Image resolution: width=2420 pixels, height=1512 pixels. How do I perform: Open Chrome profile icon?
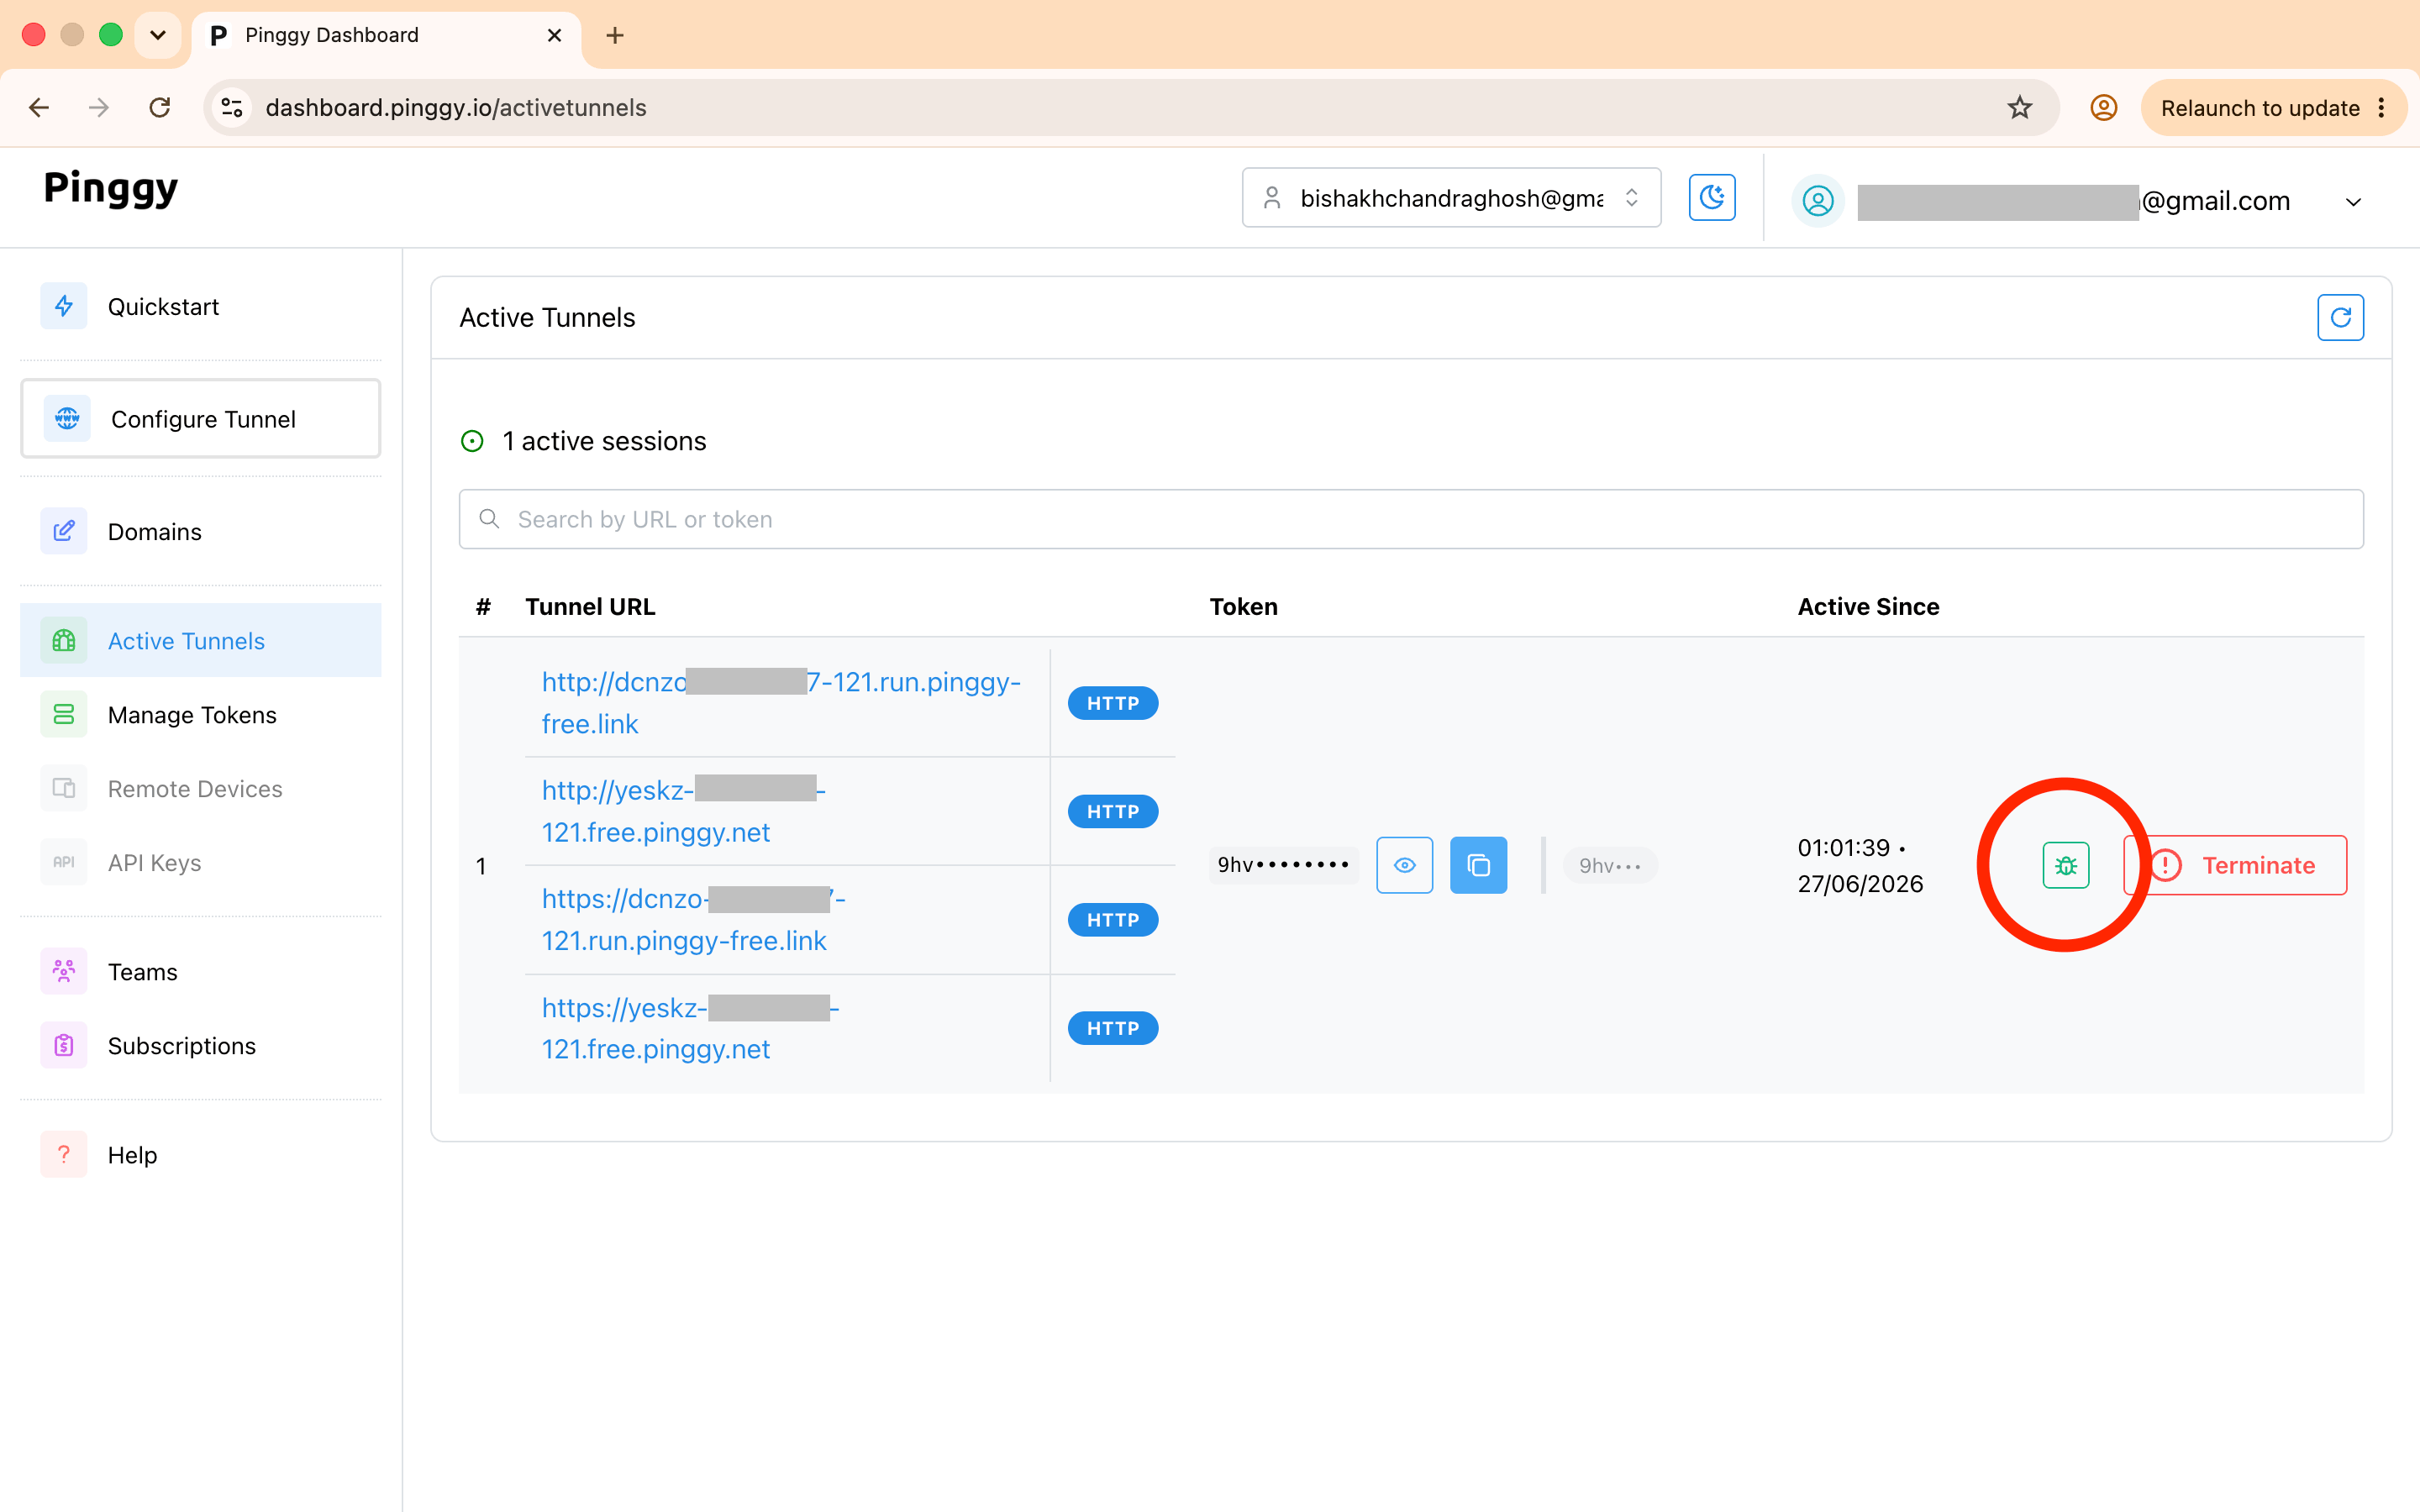2104,108
